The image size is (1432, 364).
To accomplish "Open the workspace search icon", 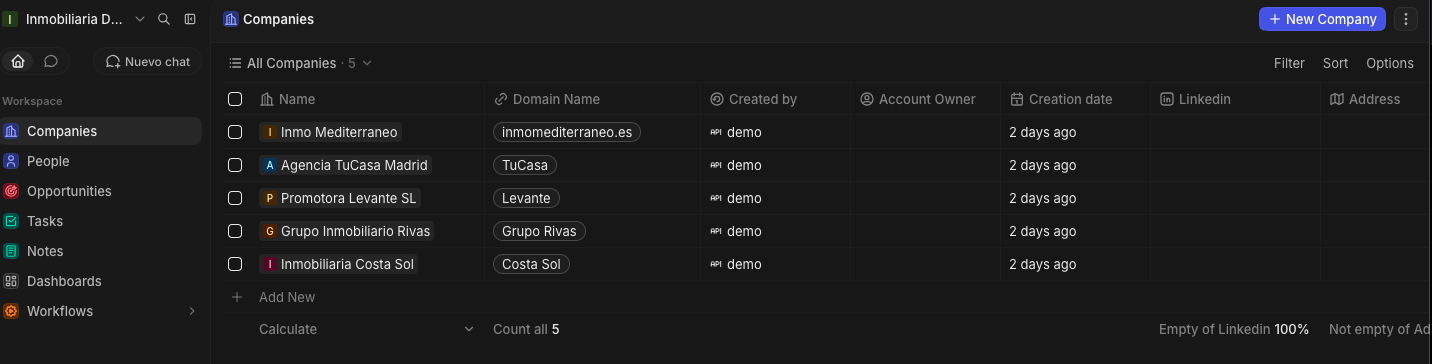I will click(x=164, y=19).
